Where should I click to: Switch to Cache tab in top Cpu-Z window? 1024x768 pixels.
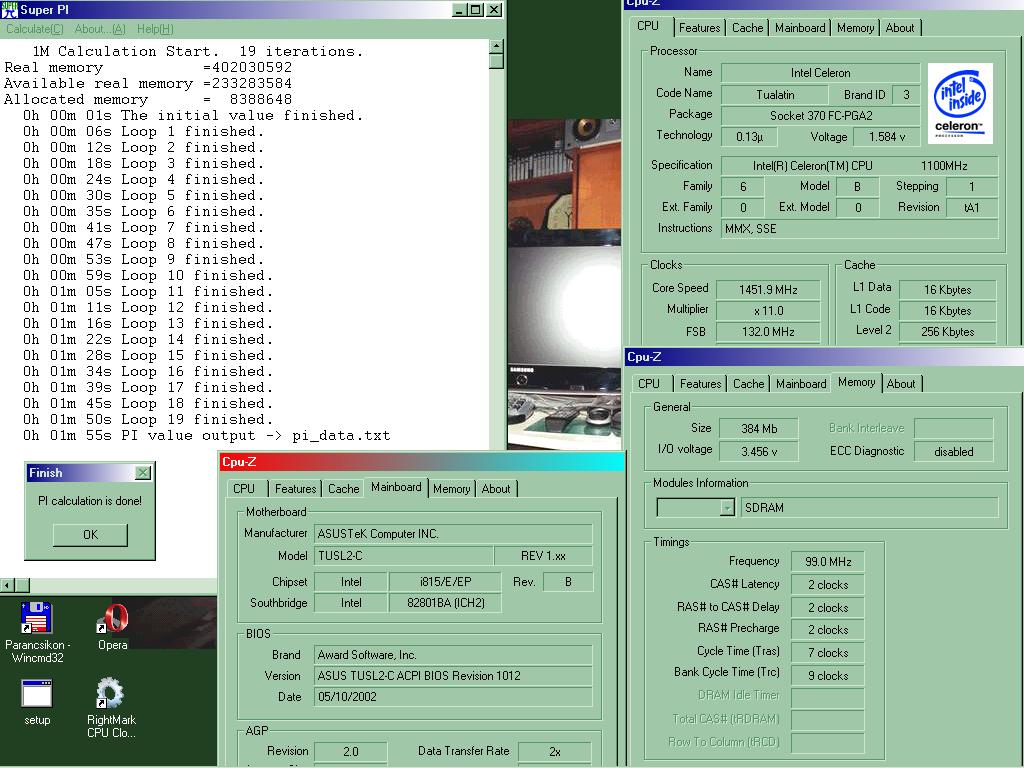pos(747,27)
